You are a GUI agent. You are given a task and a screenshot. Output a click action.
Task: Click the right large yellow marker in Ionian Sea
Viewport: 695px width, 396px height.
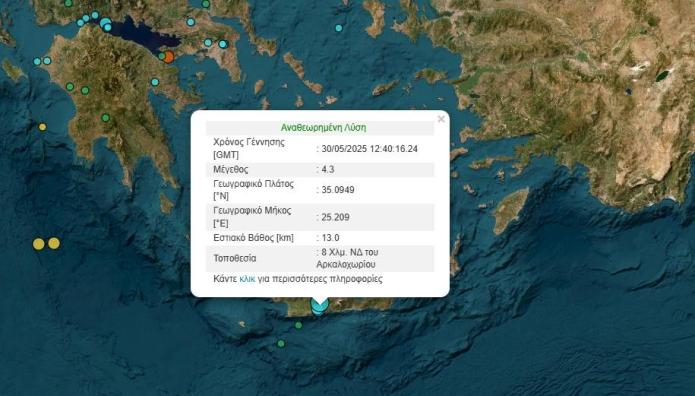pyautogui.click(x=54, y=243)
